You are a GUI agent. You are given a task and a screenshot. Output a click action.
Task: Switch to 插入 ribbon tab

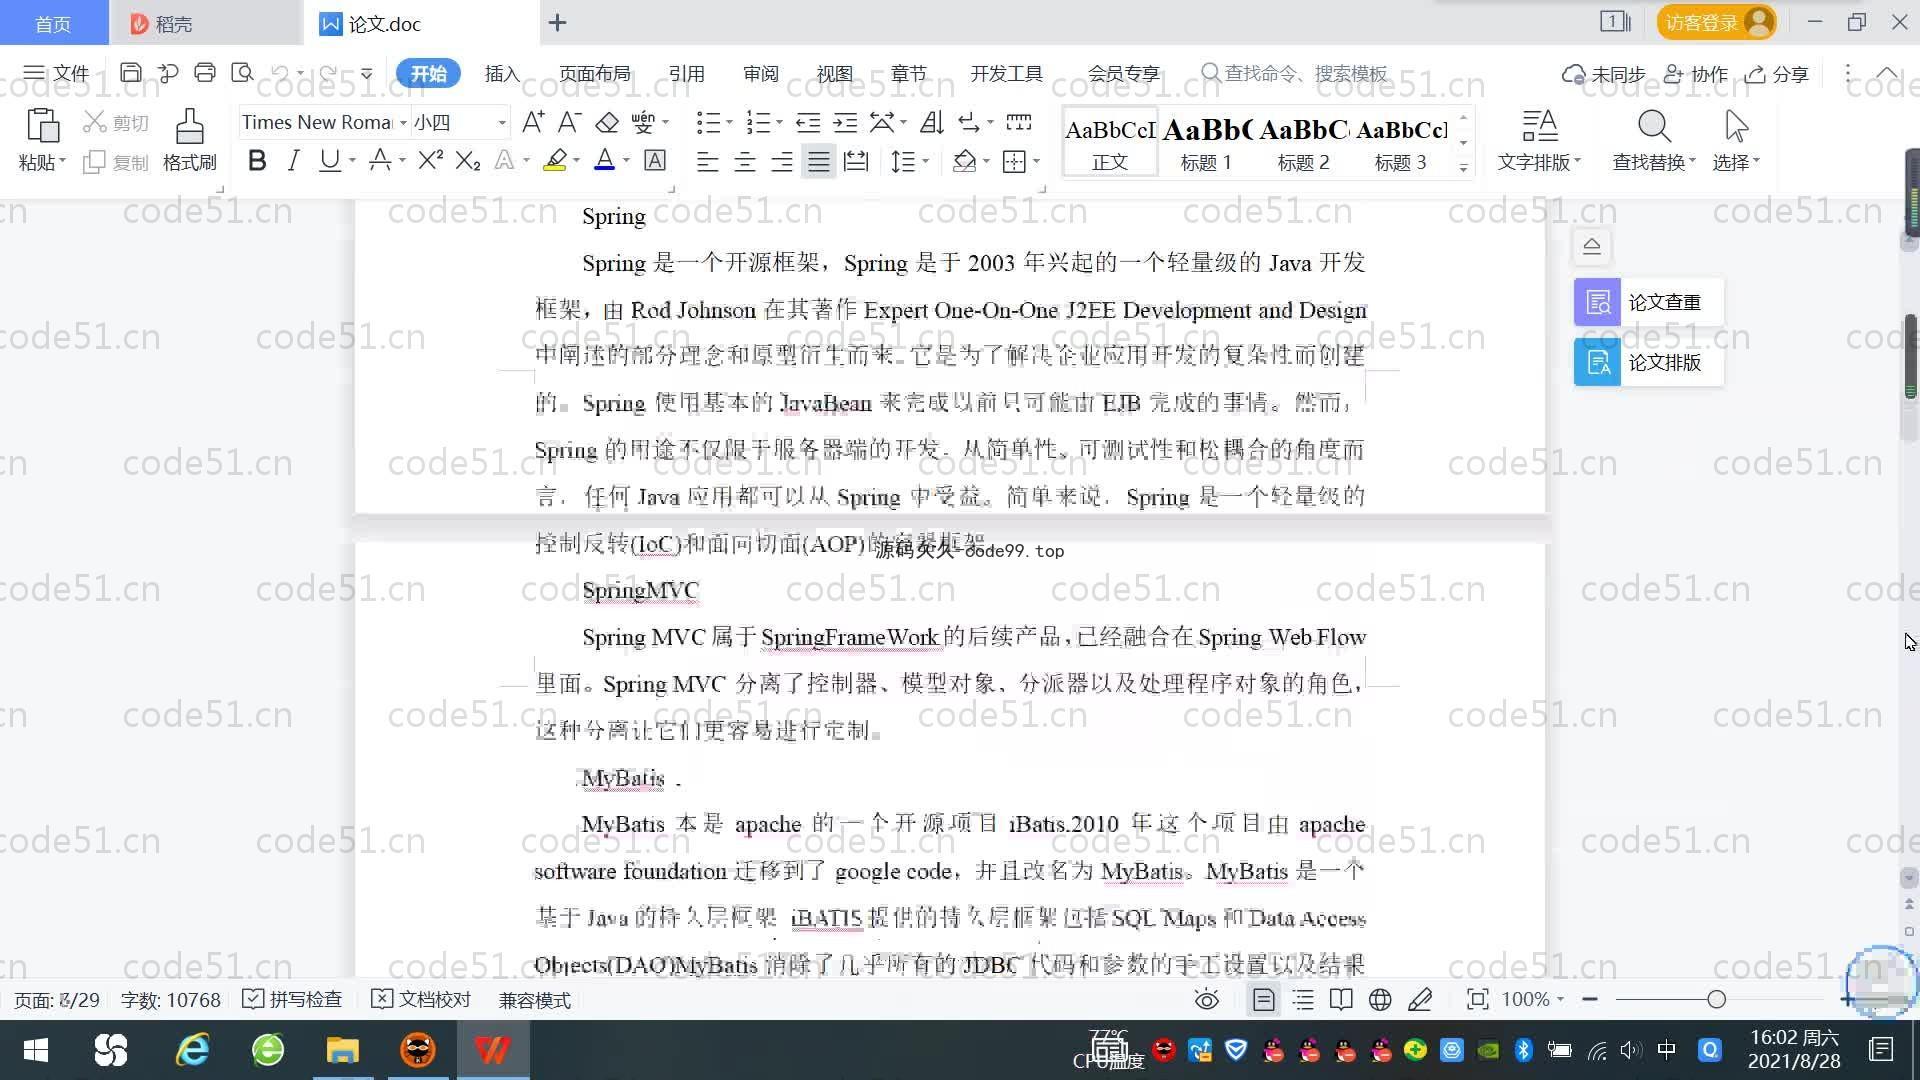point(502,73)
